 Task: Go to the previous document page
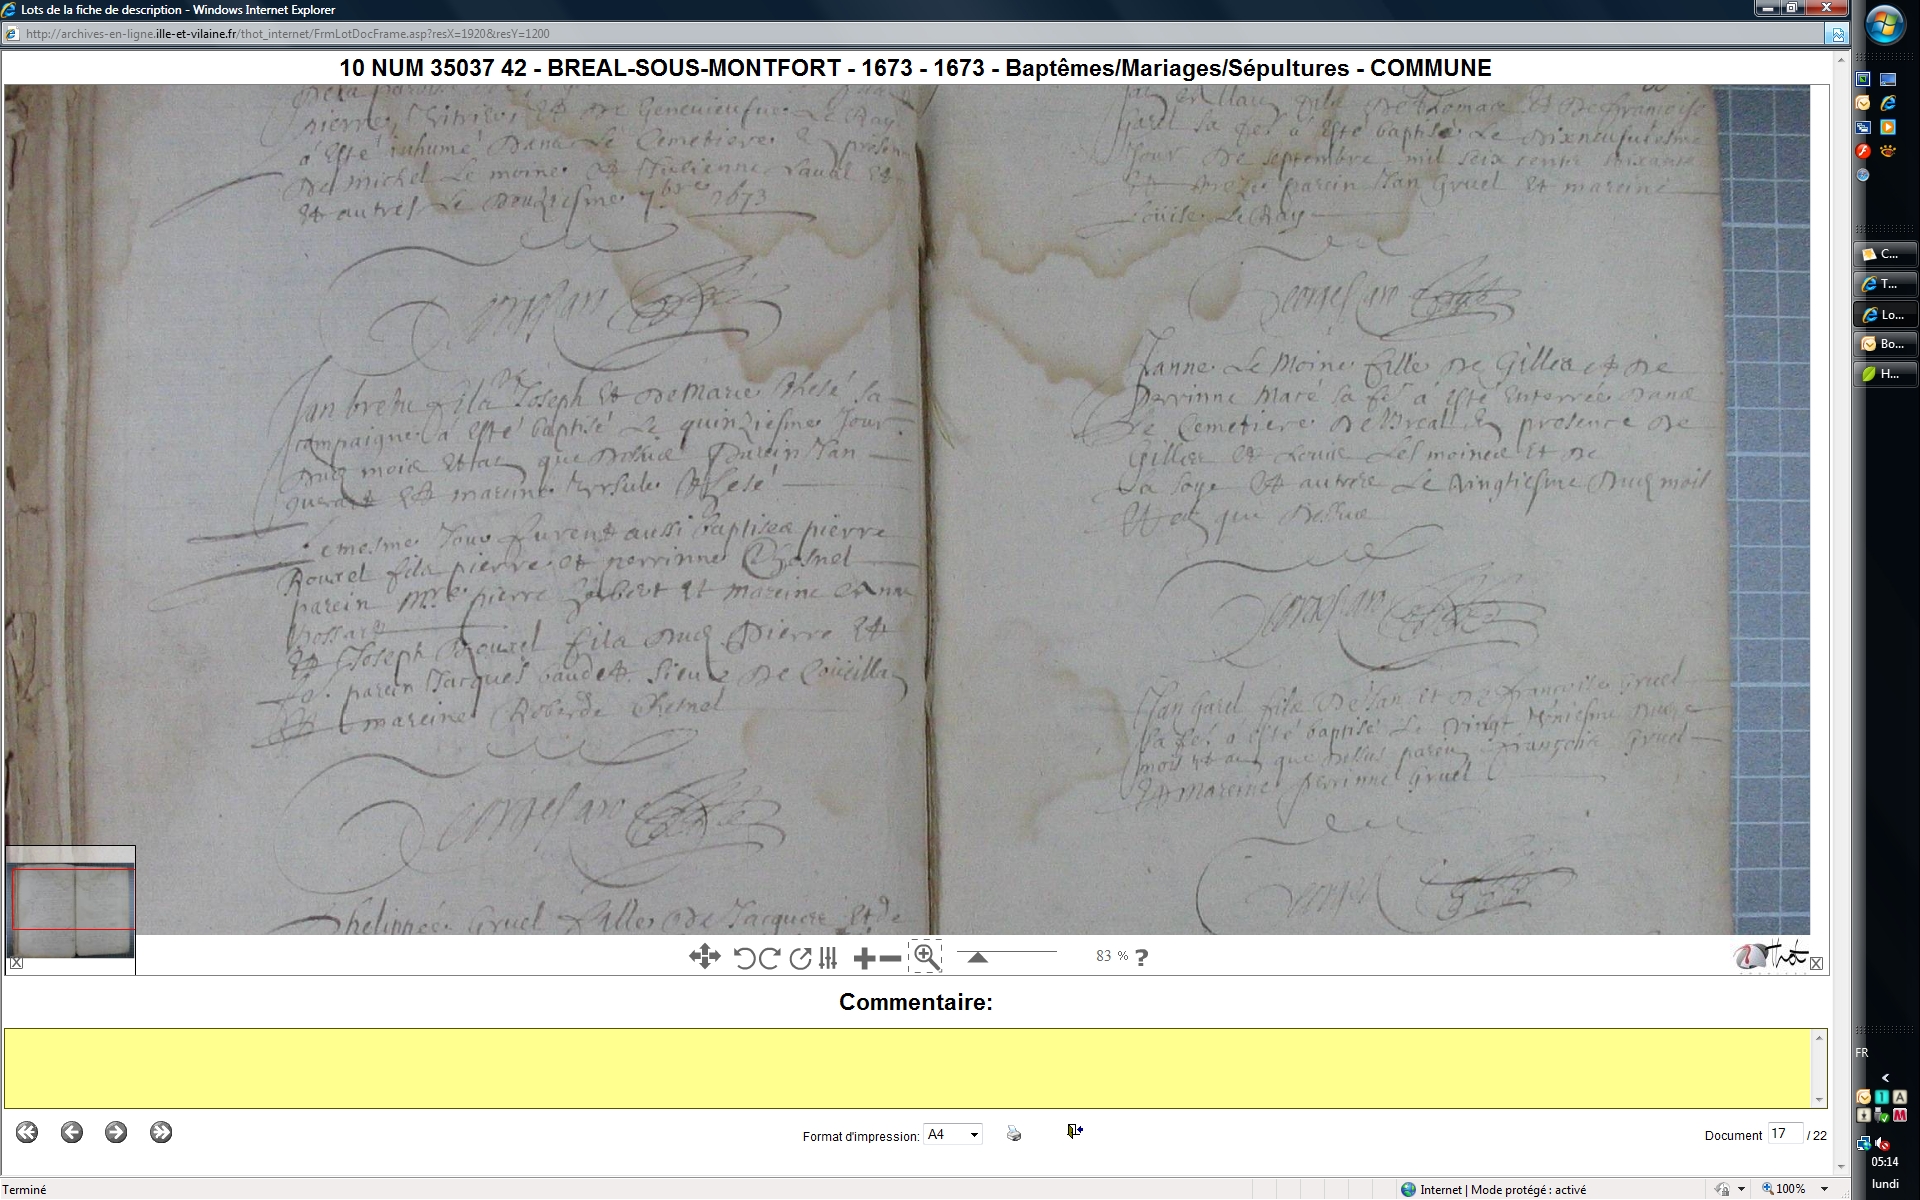[x=72, y=1132]
